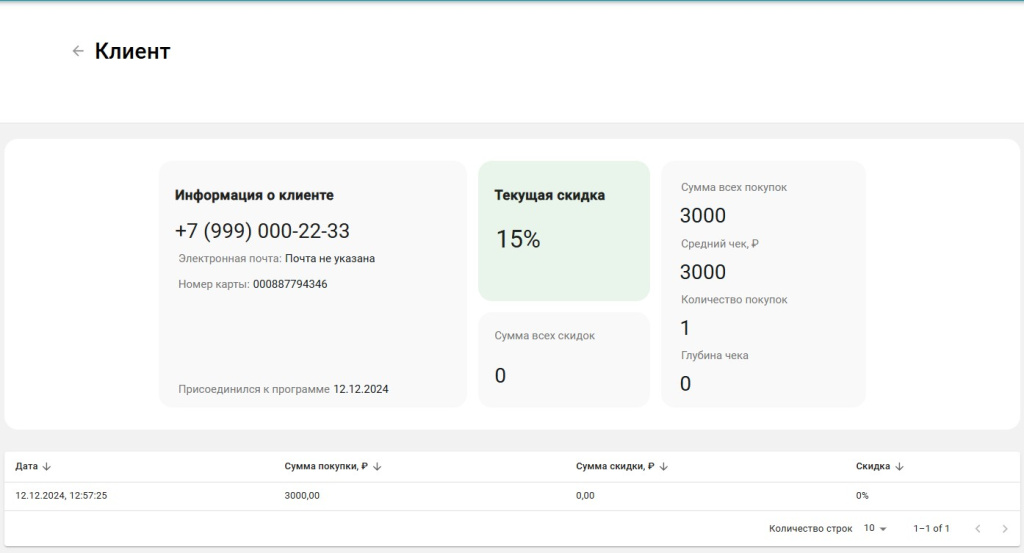Screen dimensions: 1024x553
Task: Click the back arrow next to Клиент
Action: pos(78,51)
